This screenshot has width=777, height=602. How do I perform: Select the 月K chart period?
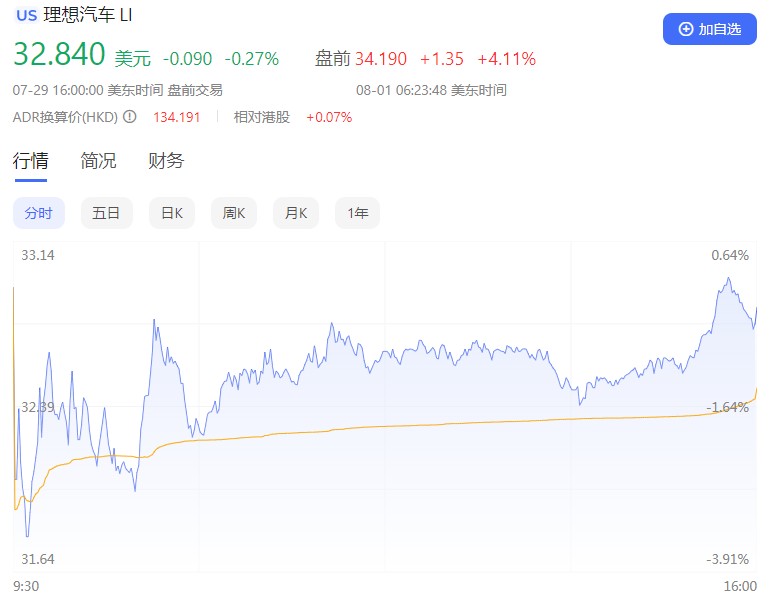click(x=296, y=213)
